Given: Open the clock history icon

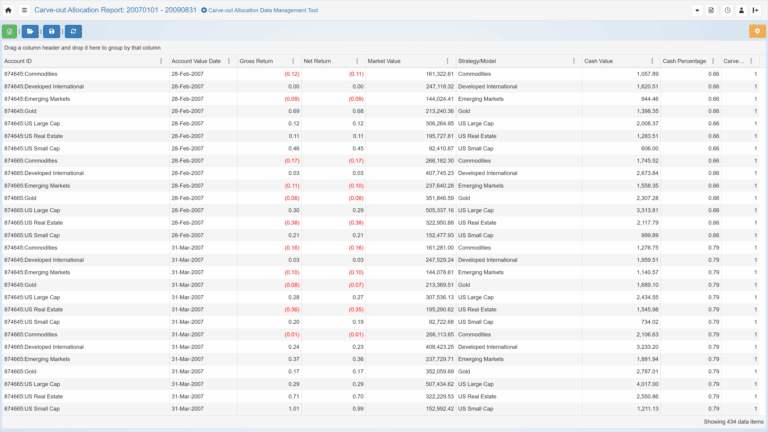Looking at the screenshot, I should [727, 10].
